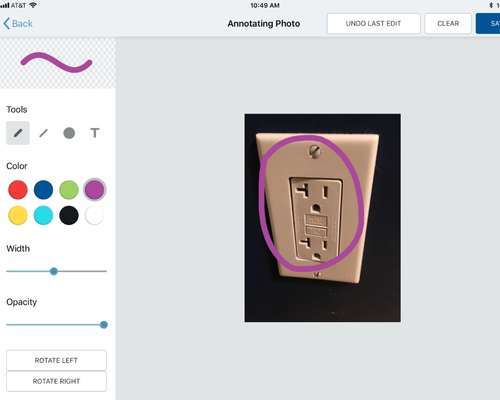Select the red color swatch
Viewport: 500px width, 400px height.
click(18, 190)
